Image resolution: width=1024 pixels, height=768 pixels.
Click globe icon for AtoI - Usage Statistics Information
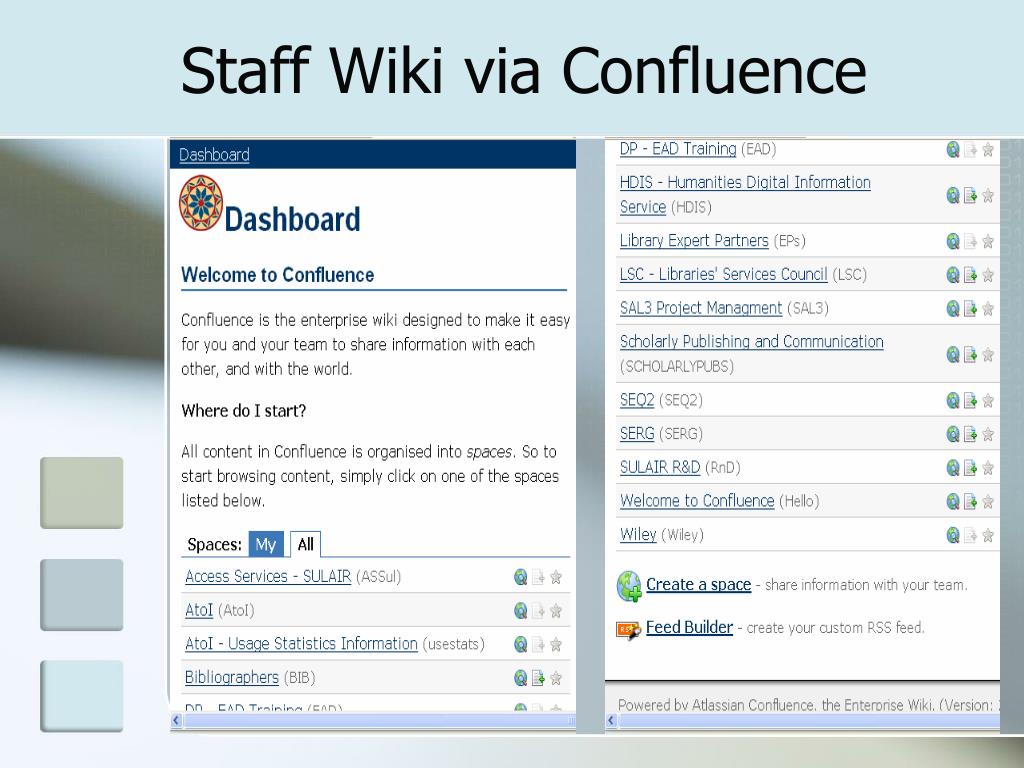[520, 645]
